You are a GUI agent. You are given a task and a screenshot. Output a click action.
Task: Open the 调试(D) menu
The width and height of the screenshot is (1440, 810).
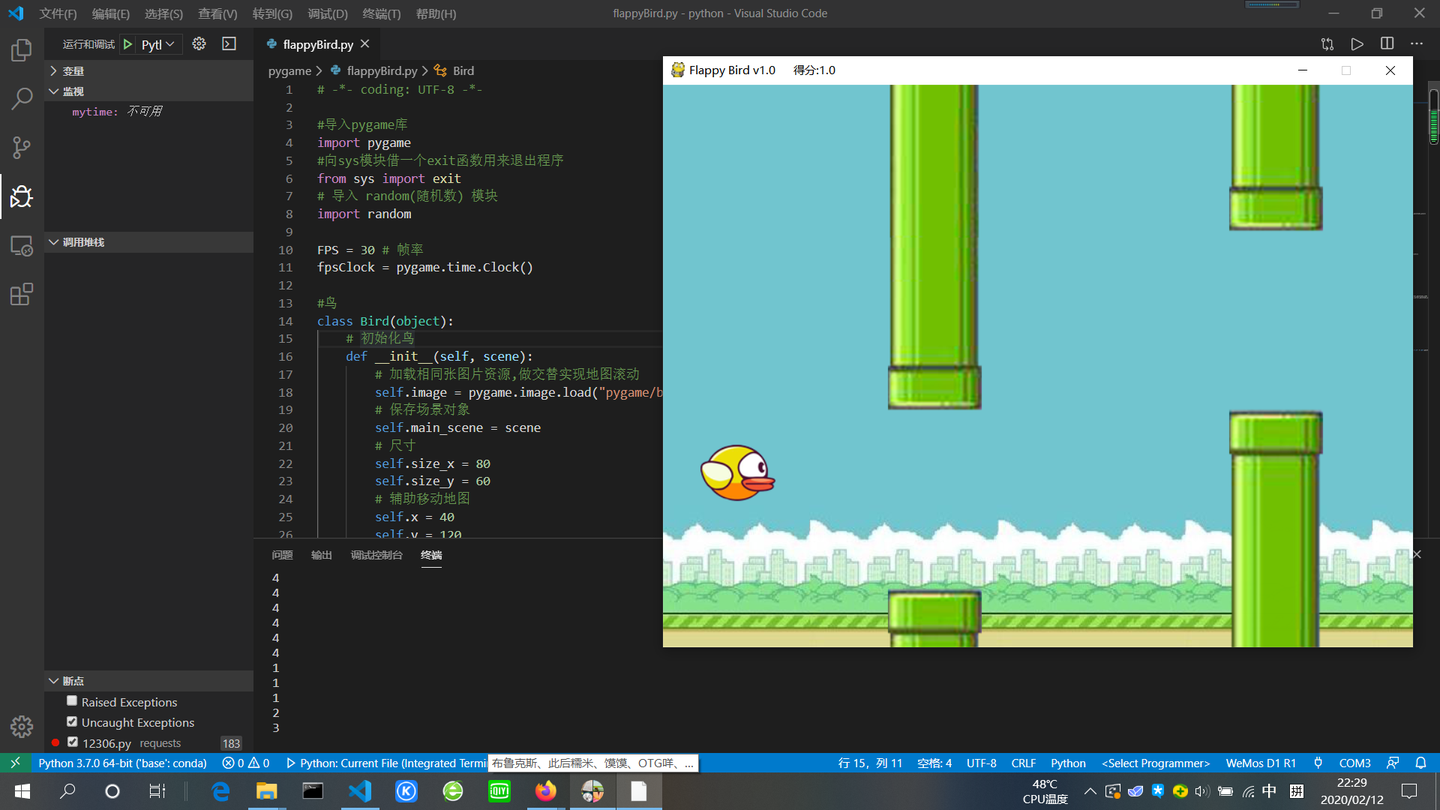[x=328, y=13]
